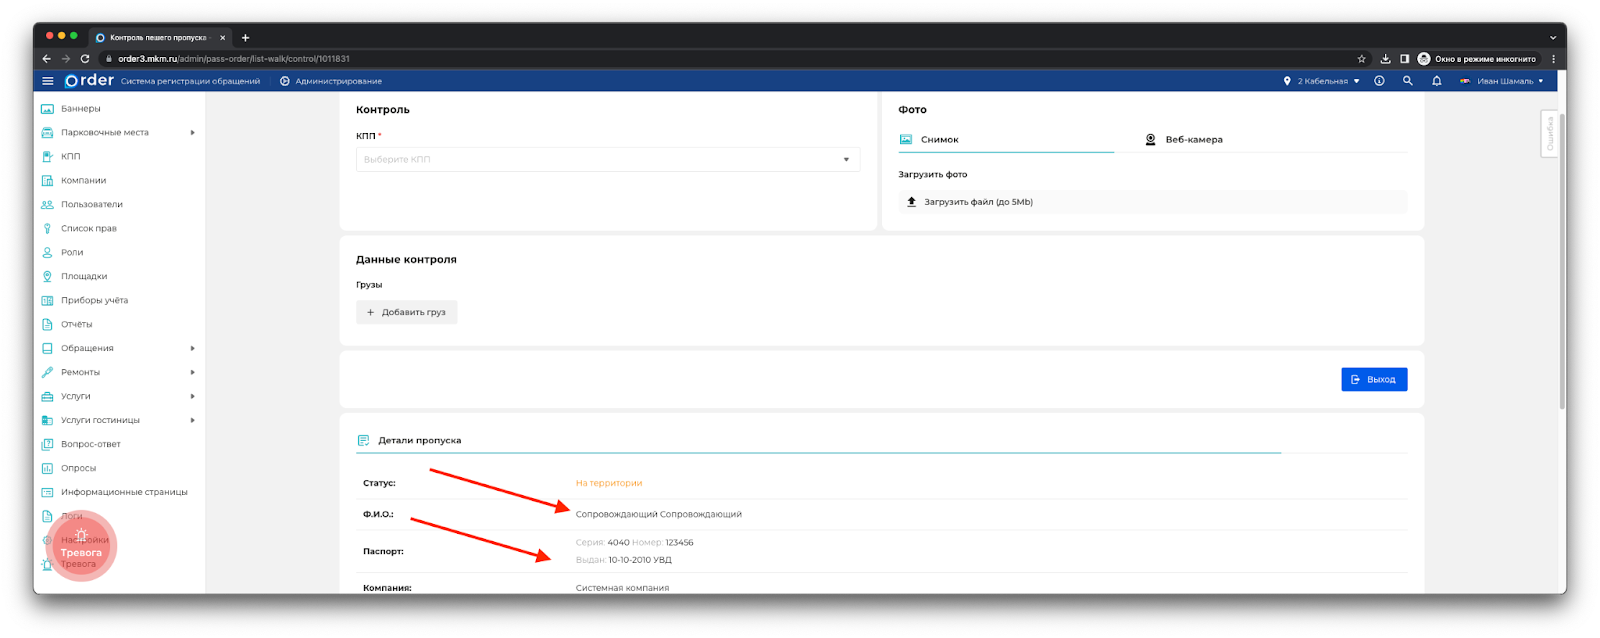This screenshot has width=1600, height=638.
Task: Open Пользователи in sidebar
Action: [91, 204]
